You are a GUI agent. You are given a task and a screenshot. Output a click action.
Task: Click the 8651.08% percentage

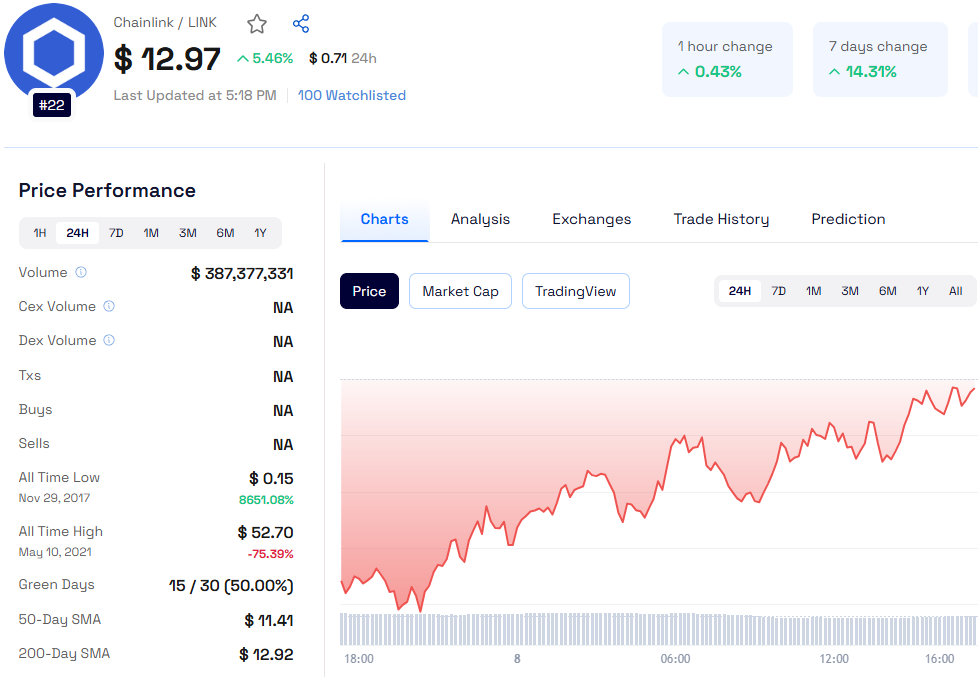pyautogui.click(x=266, y=500)
